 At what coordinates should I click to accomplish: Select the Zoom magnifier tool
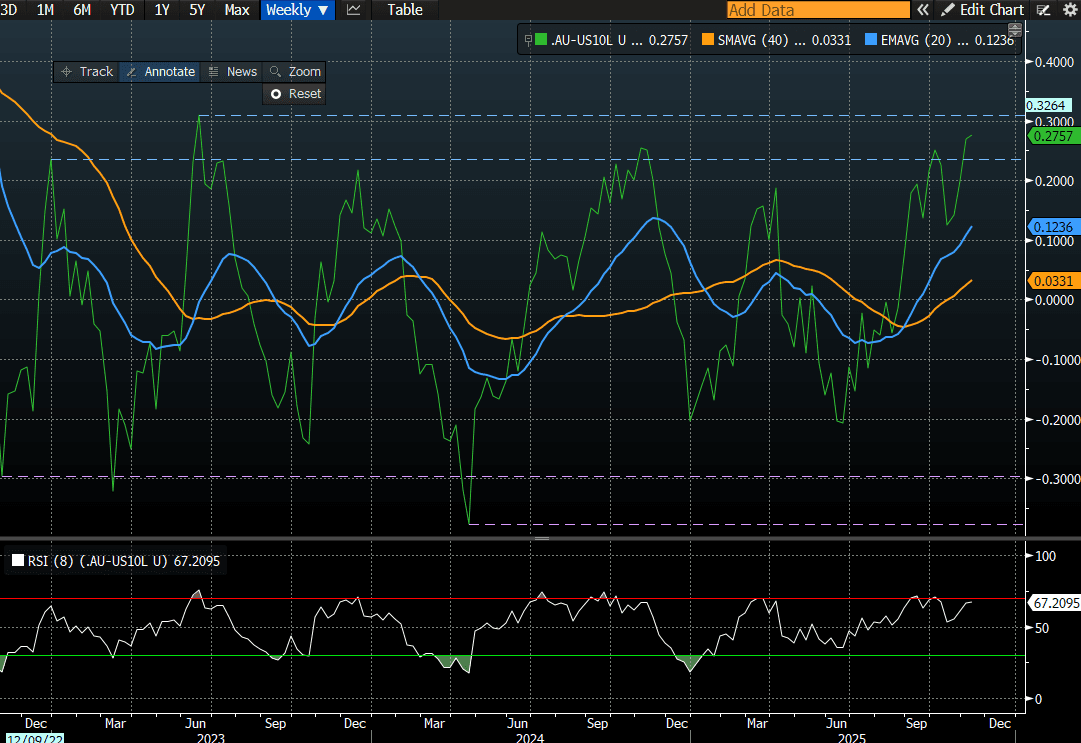[x=295, y=72]
